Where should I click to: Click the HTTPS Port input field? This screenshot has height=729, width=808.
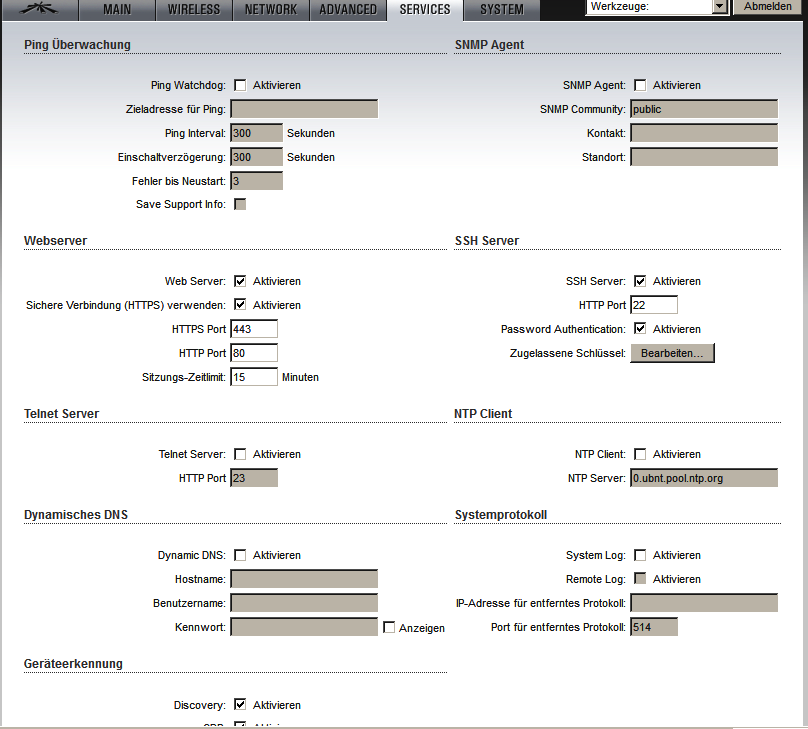point(254,329)
